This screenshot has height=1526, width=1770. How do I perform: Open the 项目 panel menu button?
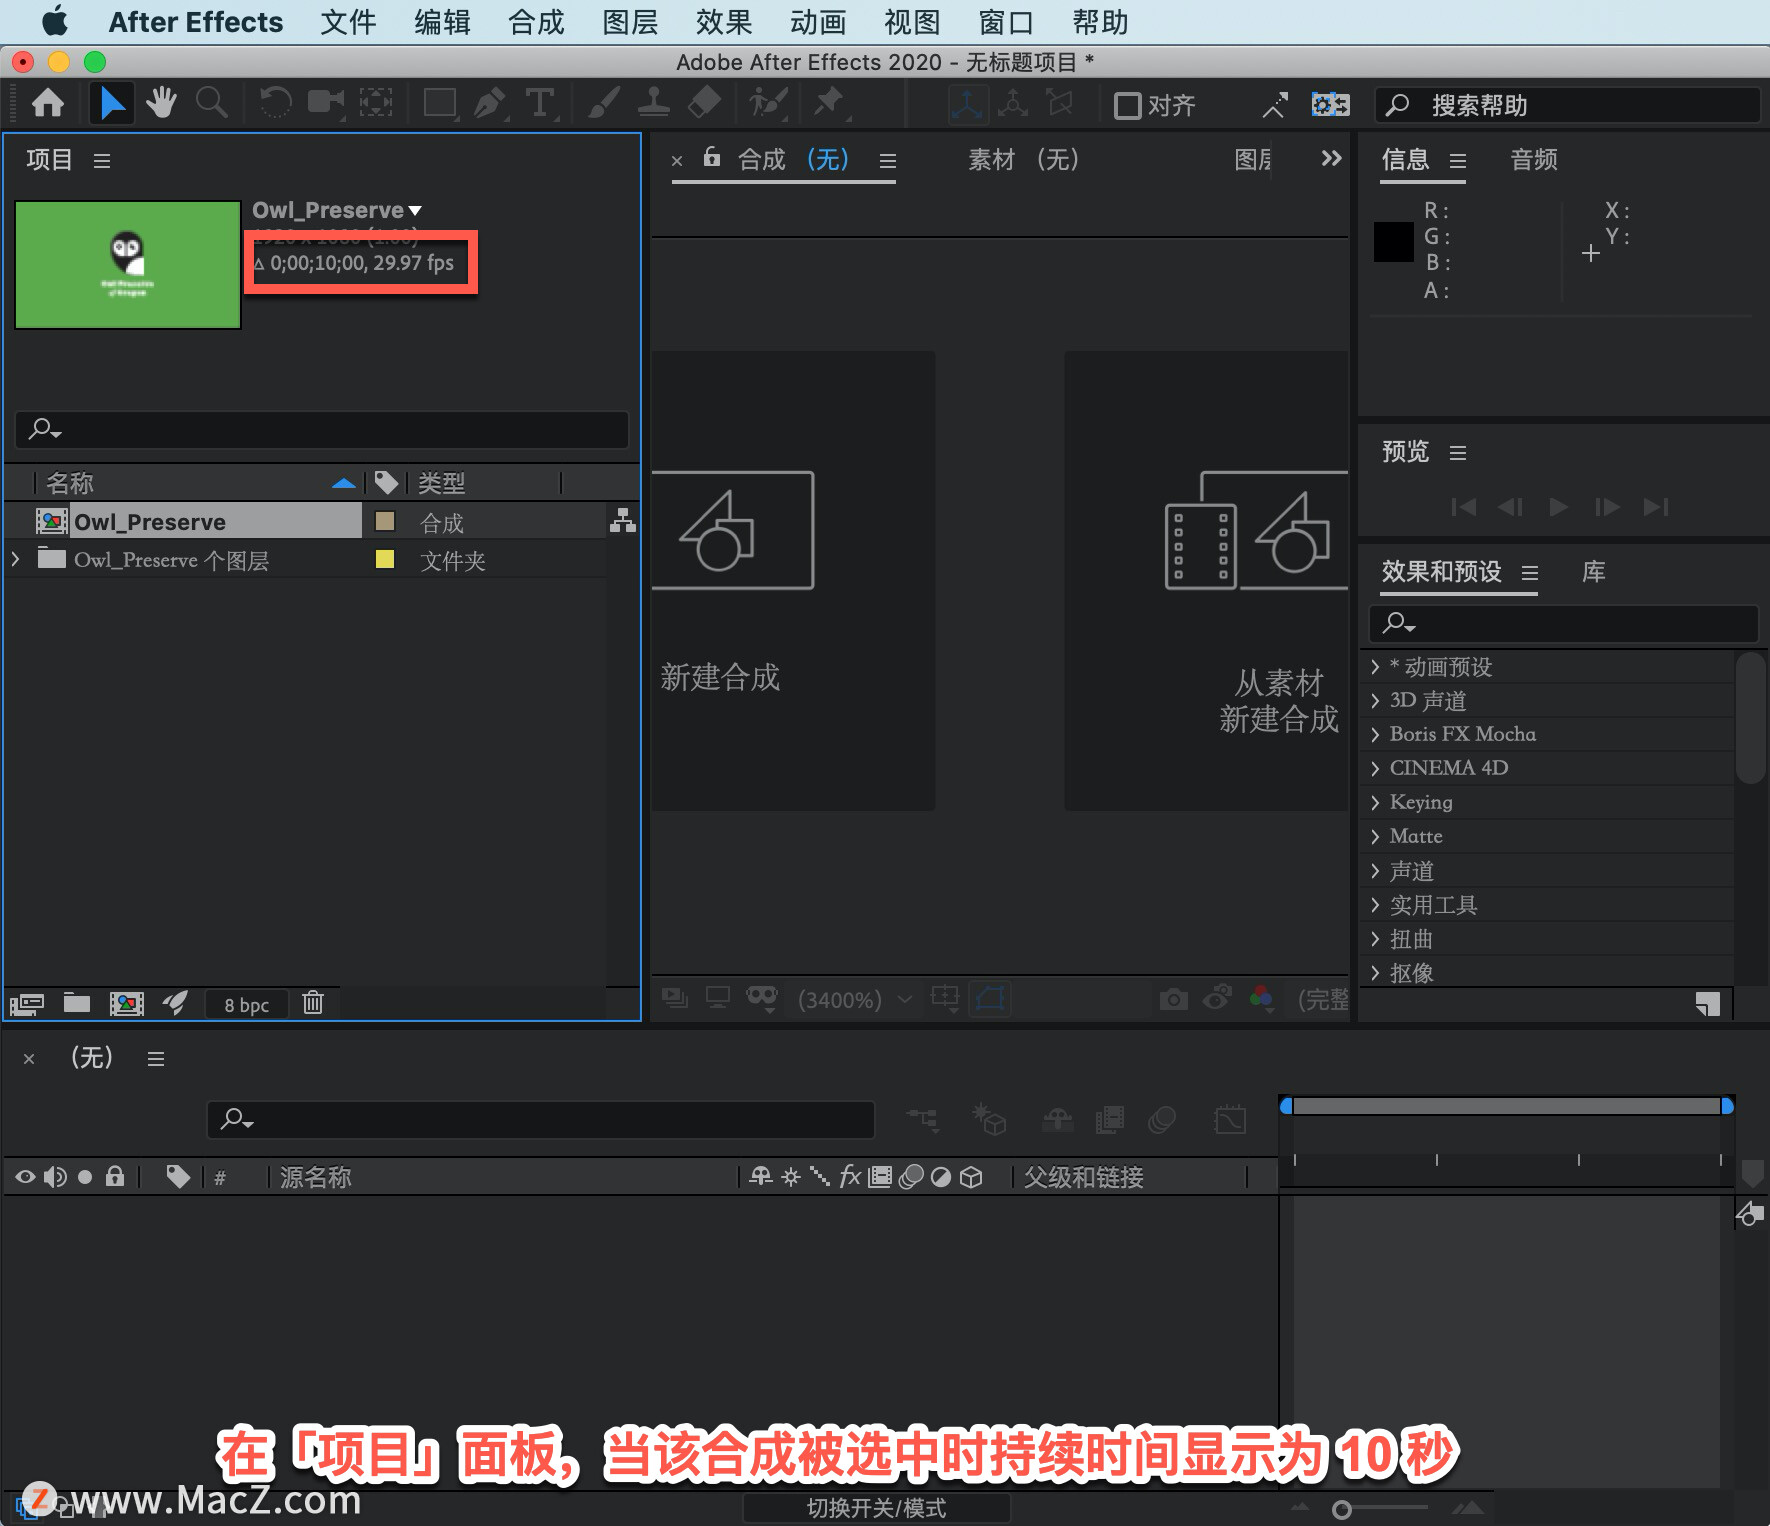click(x=102, y=160)
